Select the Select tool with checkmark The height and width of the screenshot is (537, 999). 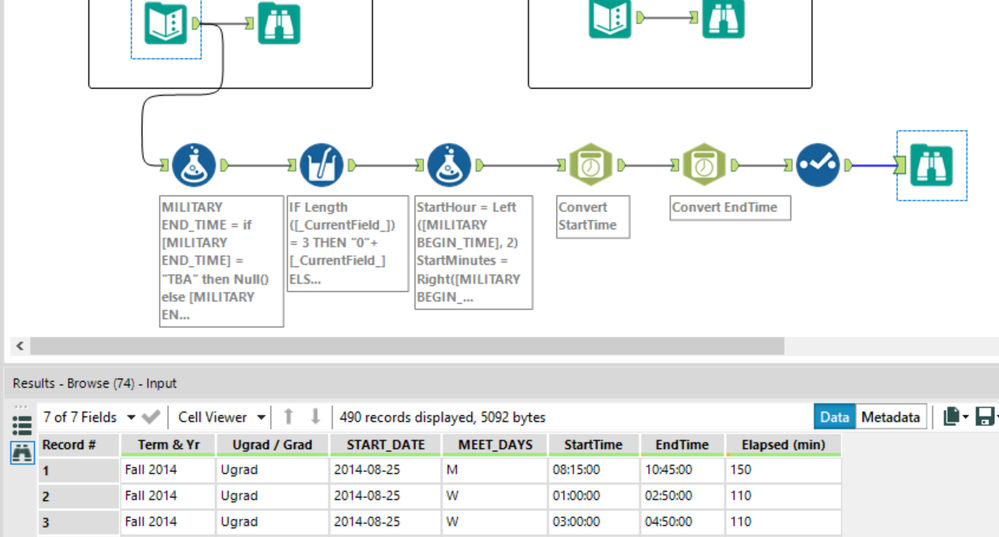(817, 165)
